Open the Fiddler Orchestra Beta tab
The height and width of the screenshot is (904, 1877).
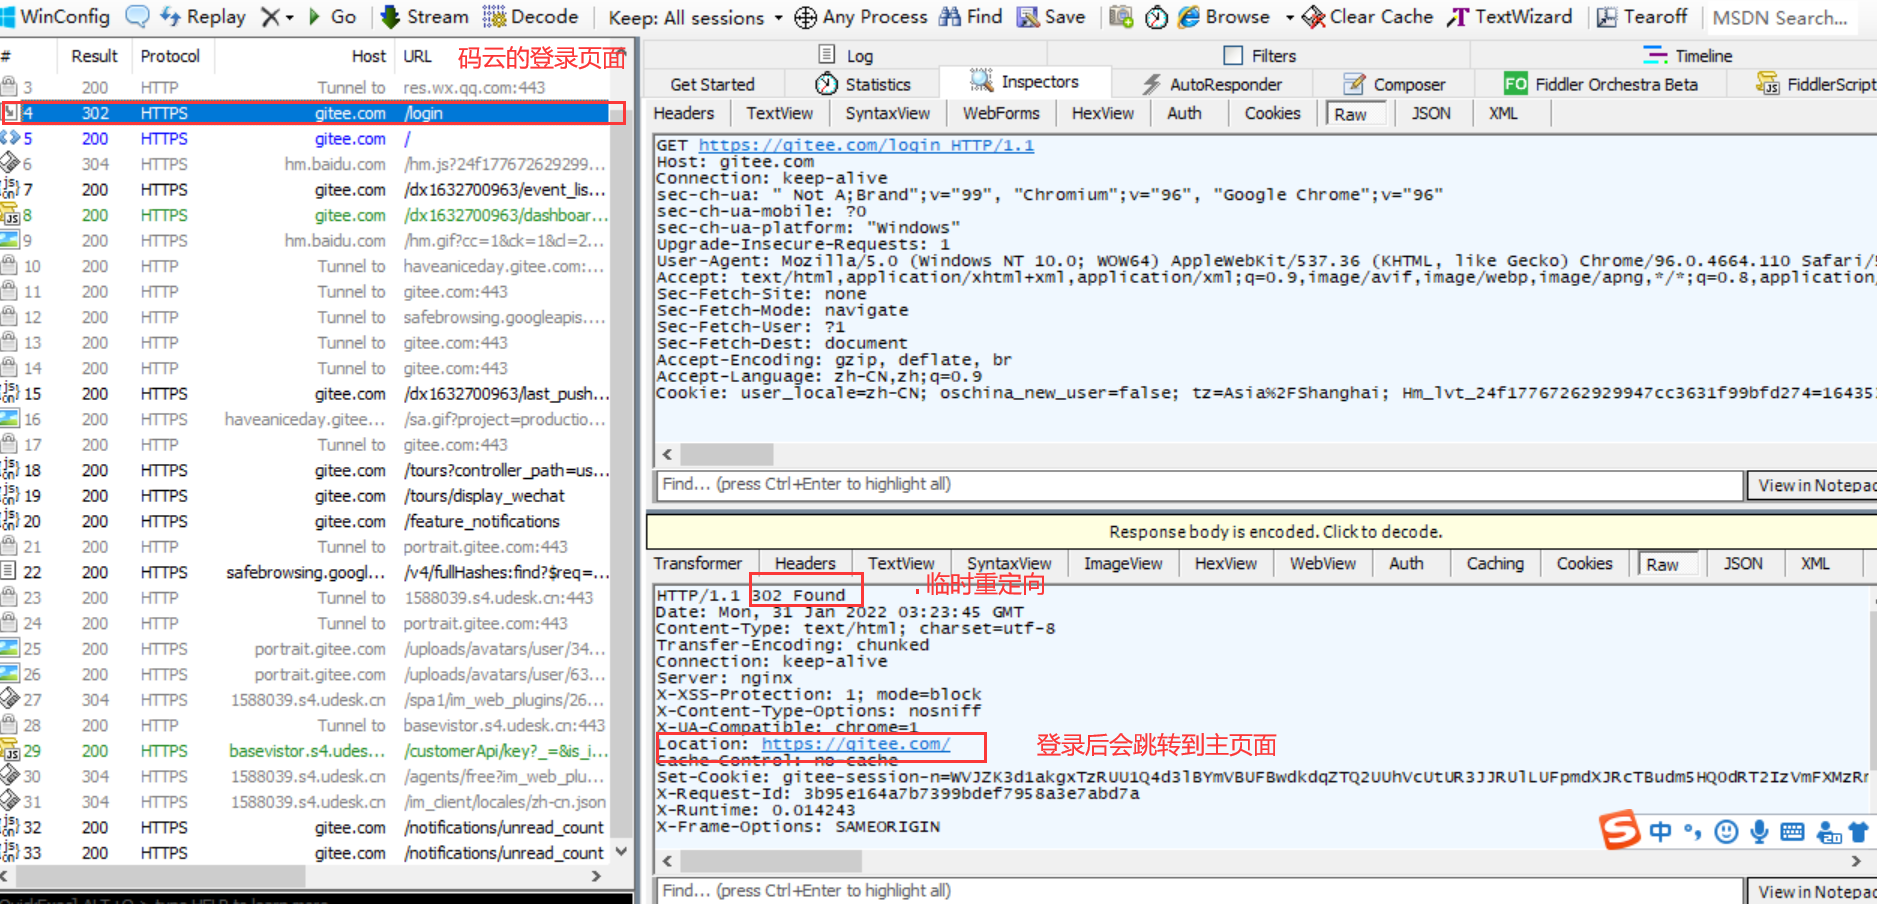pos(1601,84)
